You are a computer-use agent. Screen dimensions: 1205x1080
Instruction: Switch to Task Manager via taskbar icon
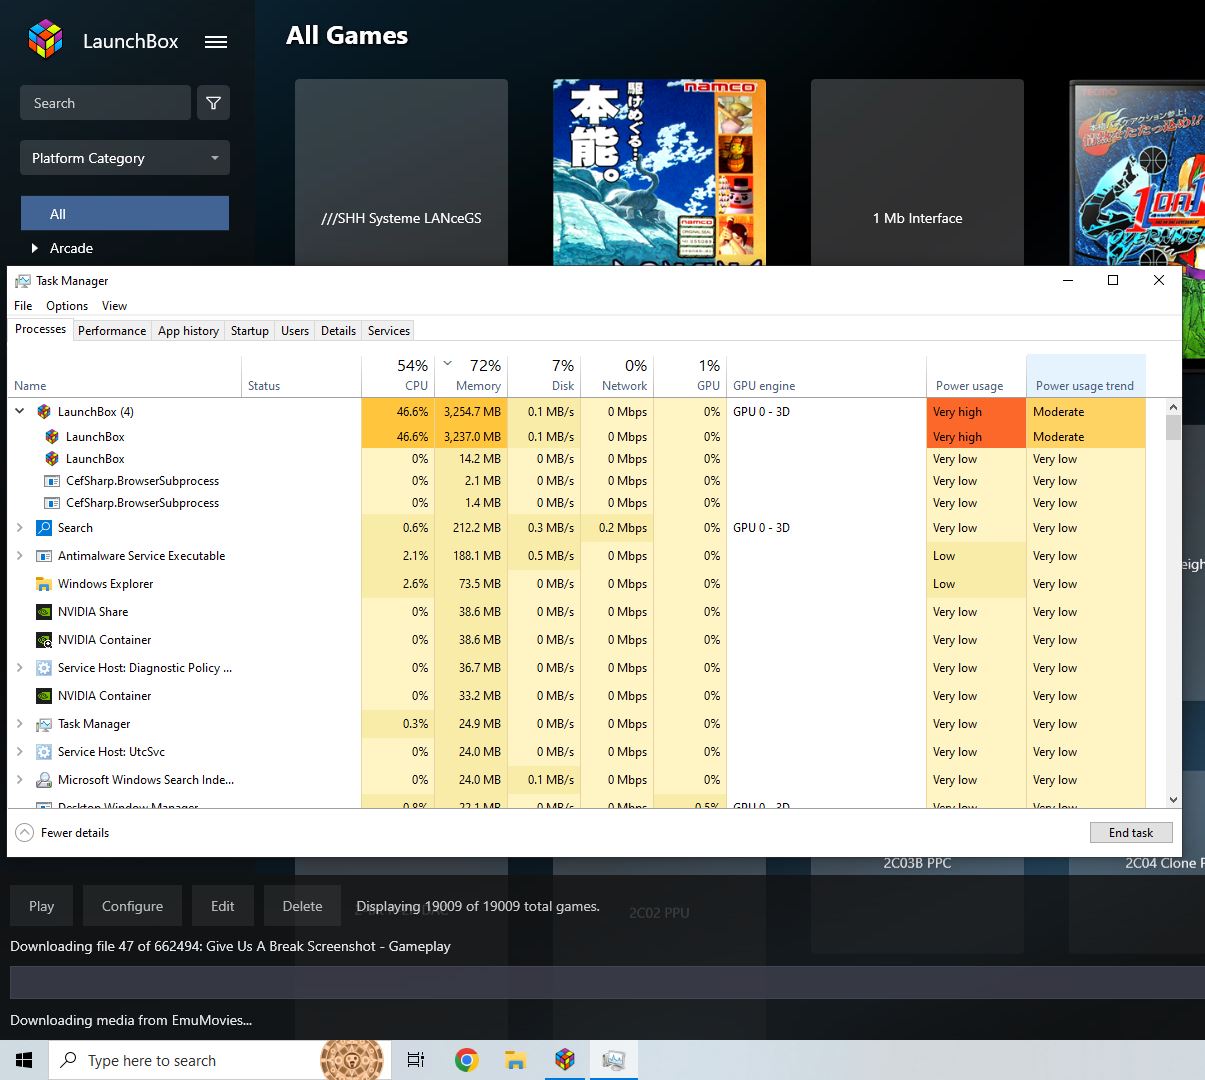pos(614,1060)
